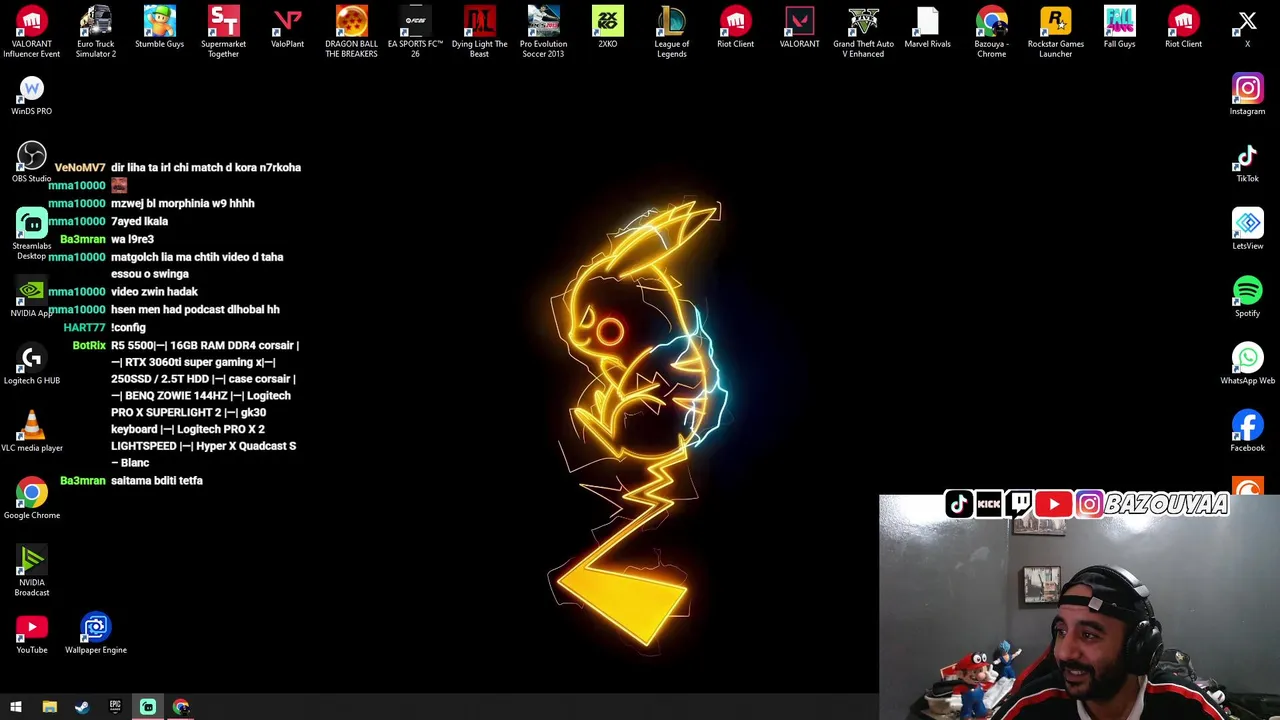This screenshot has width=1280, height=720.
Task: Select the VALORANT game icon
Action: tap(800, 27)
